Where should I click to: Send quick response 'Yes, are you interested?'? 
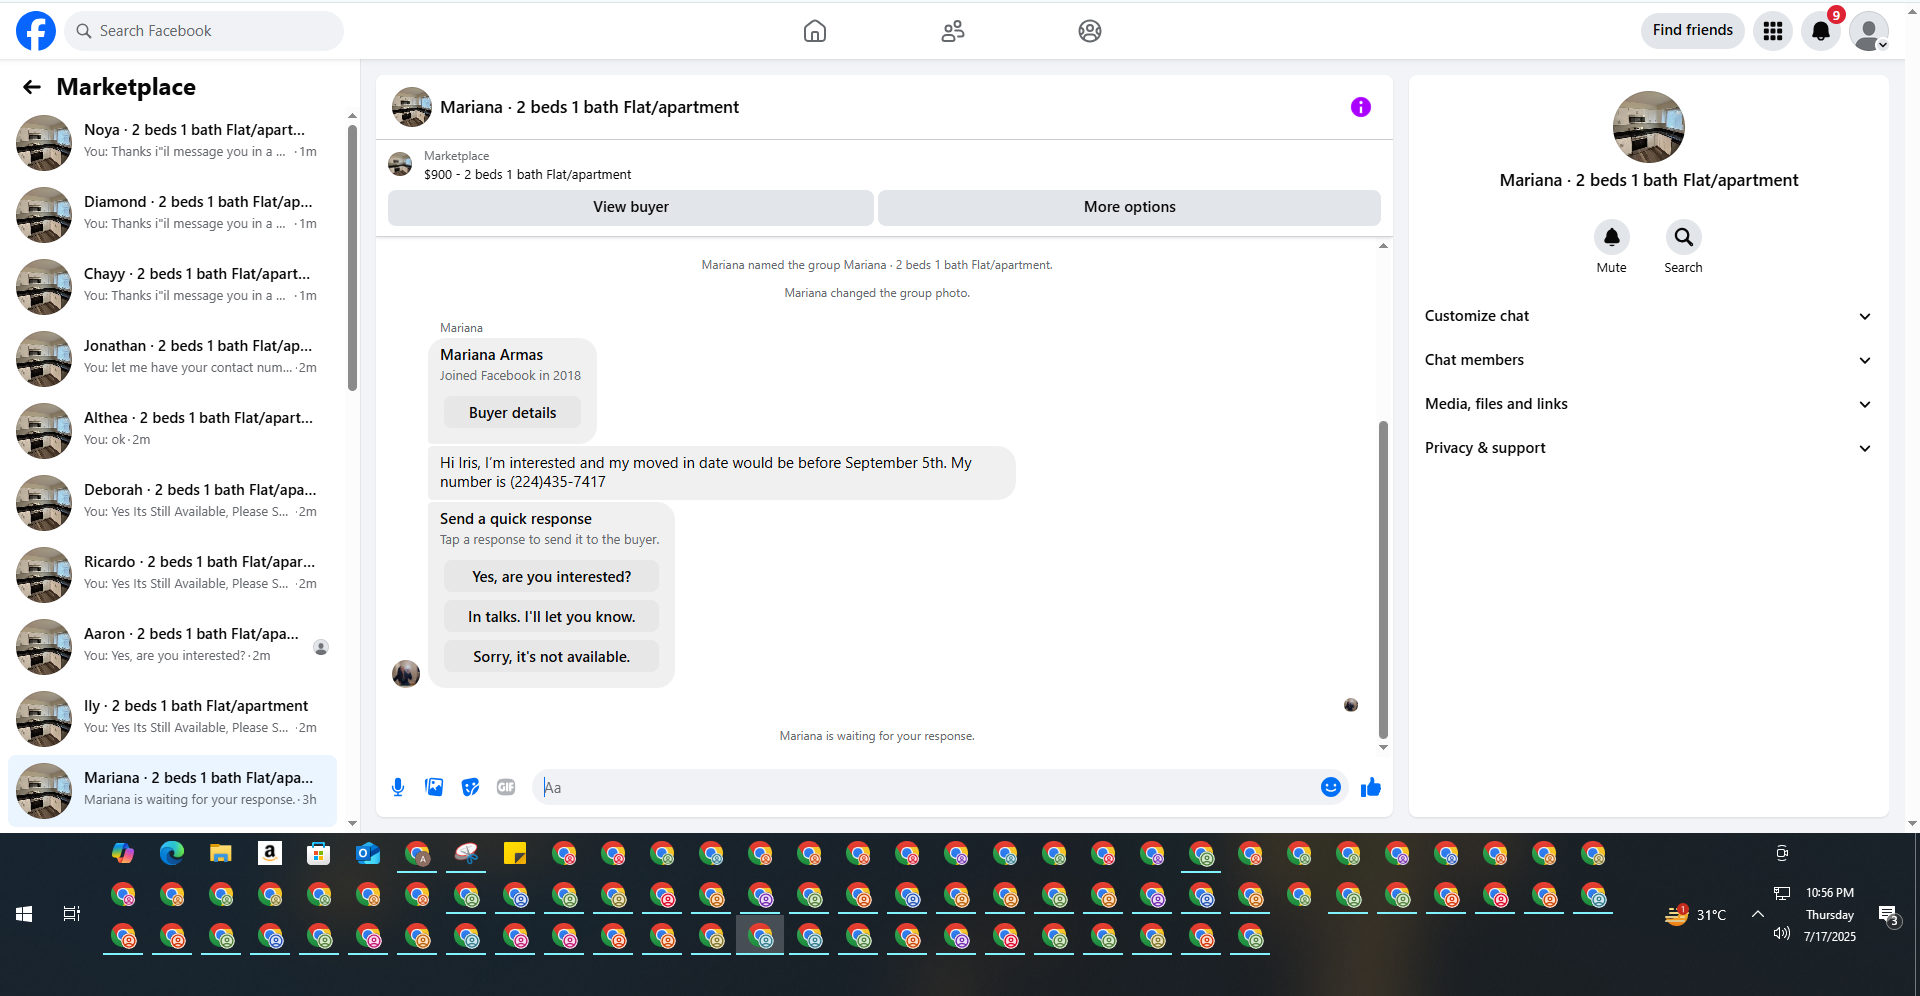click(551, 577)
